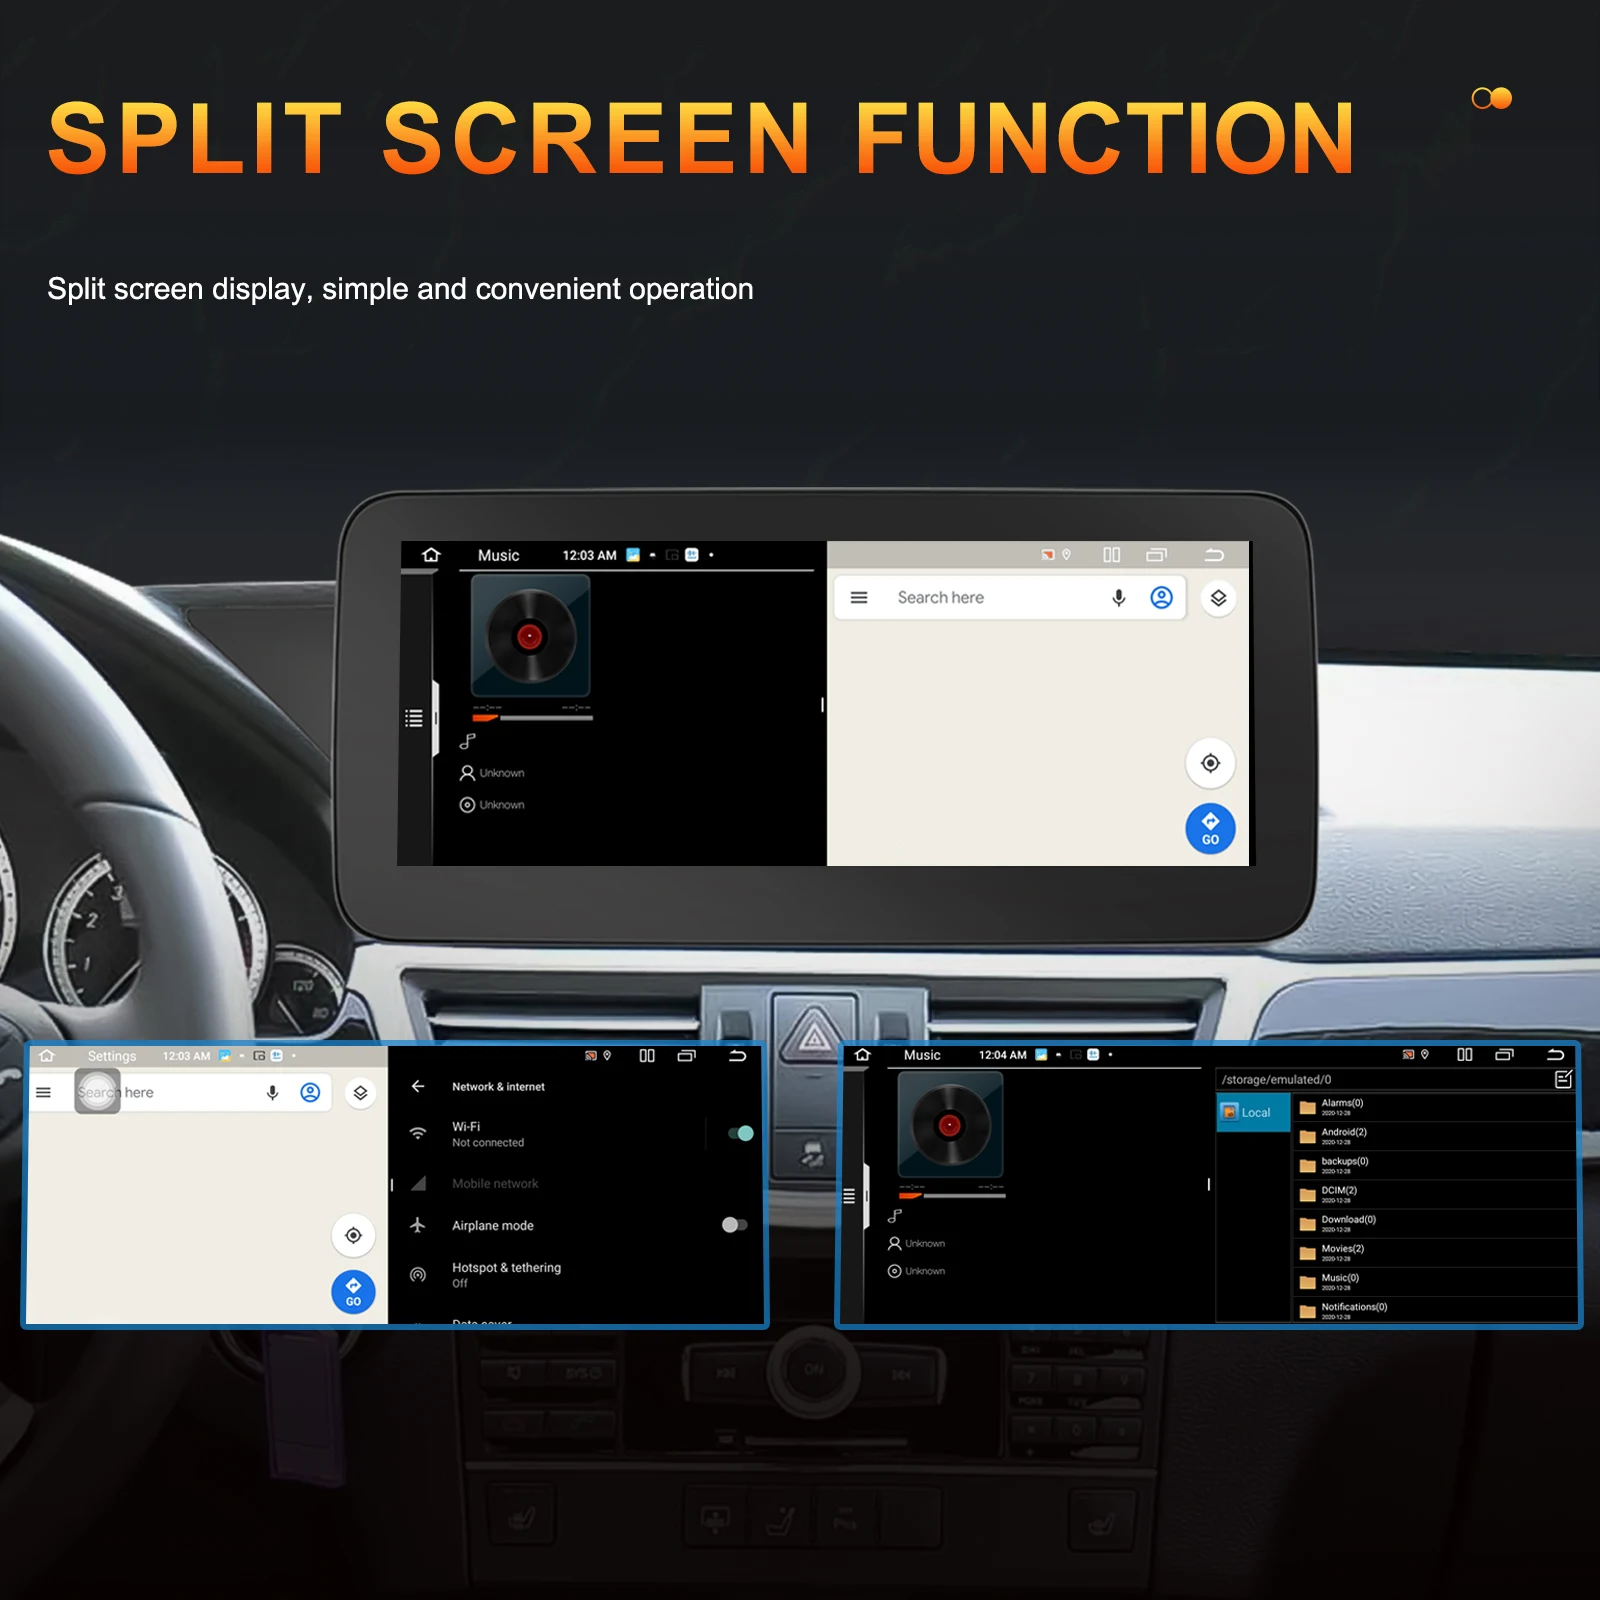Open backups(0) folder
The width and height of the screenshot is (1600, 1600).
coord(1435,1165)
